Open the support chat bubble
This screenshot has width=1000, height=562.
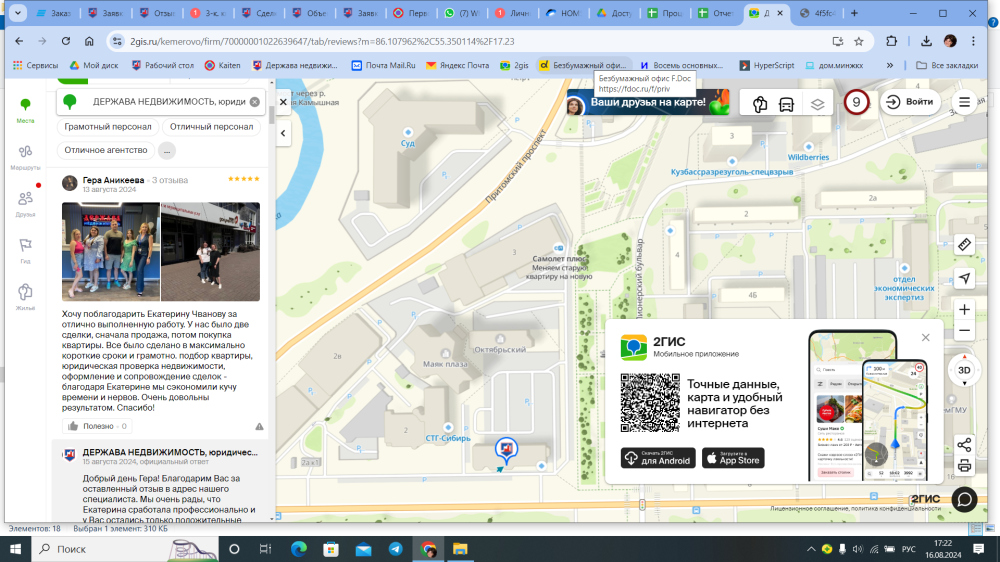tap(964, 499)
